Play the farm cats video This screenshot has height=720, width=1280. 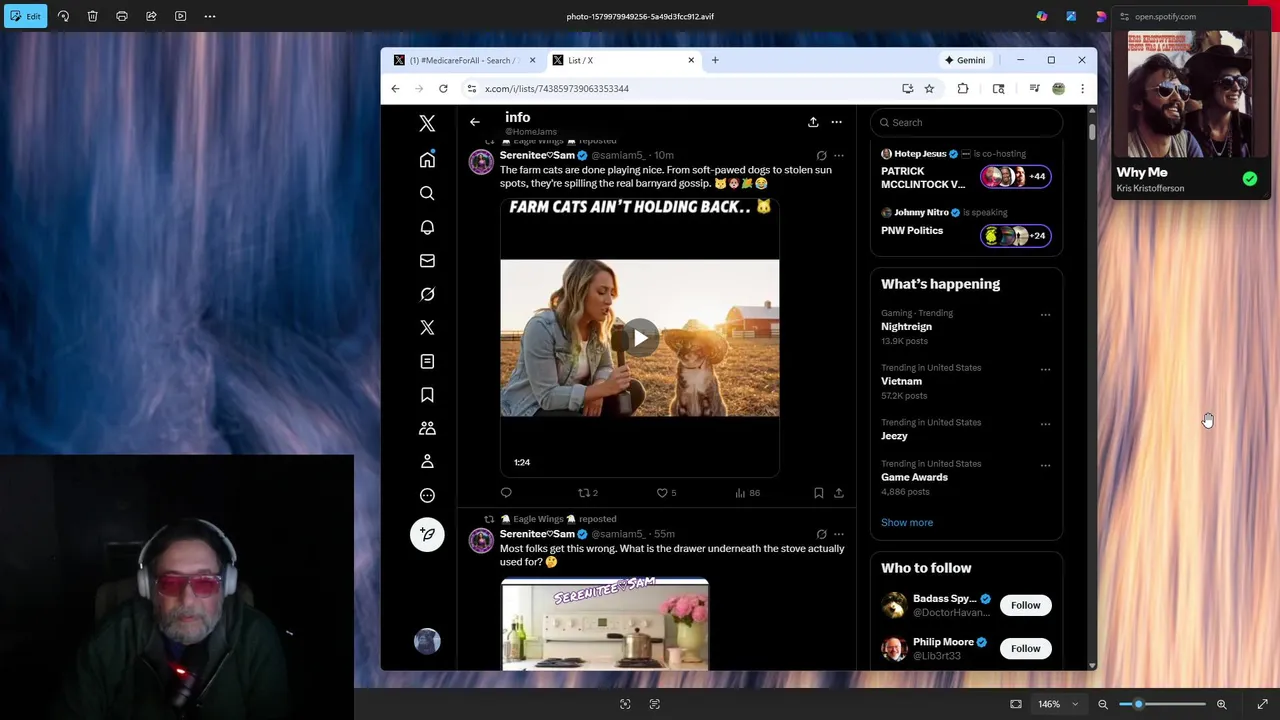pos(640,338)
